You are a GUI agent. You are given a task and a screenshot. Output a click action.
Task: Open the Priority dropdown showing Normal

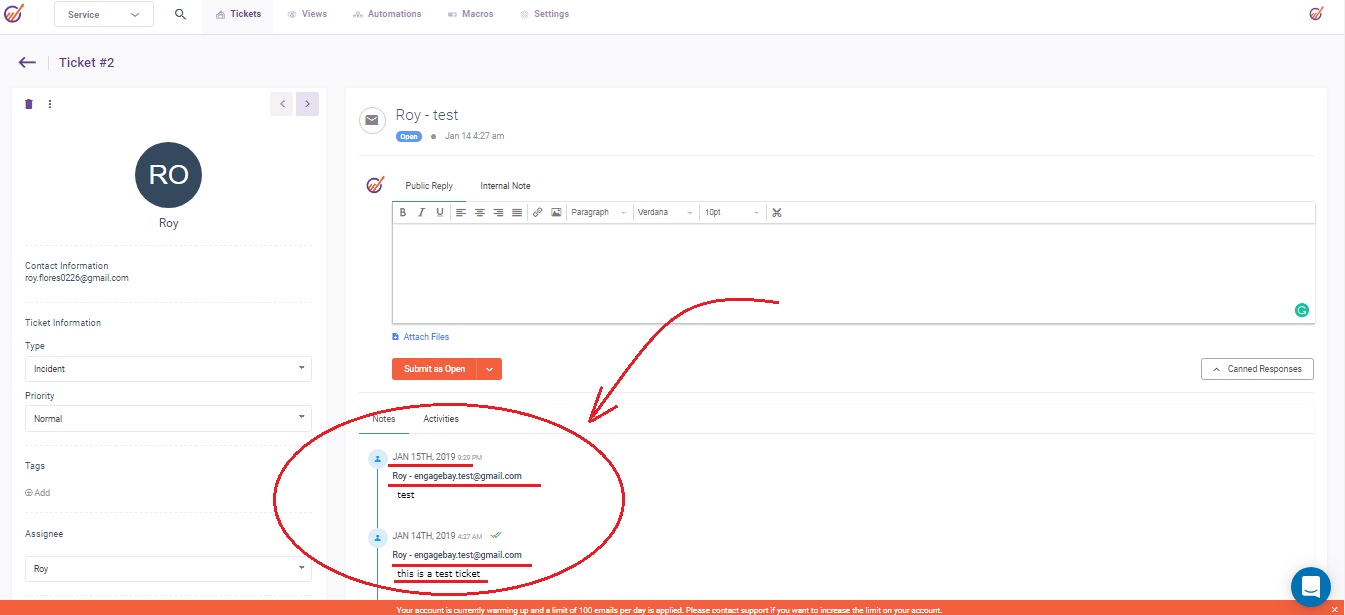point(168,419)
